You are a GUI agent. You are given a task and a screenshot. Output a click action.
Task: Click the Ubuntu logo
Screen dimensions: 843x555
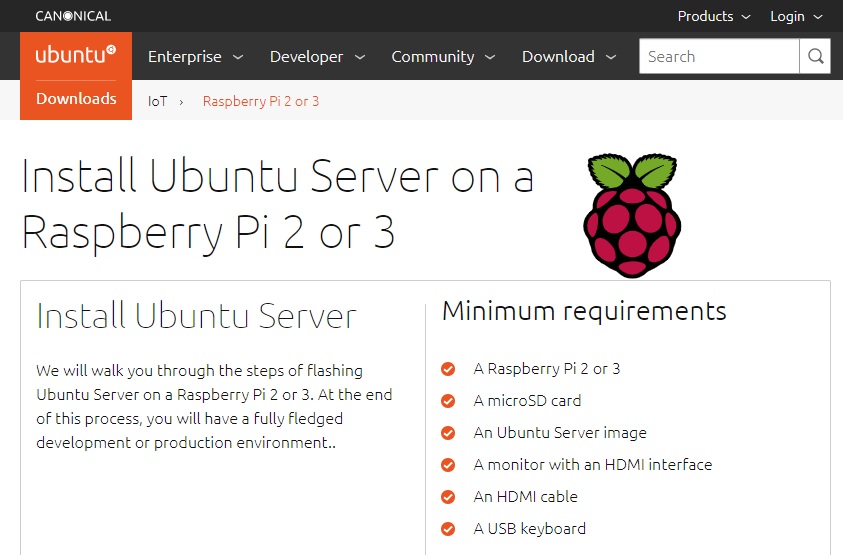coord(76,55)
